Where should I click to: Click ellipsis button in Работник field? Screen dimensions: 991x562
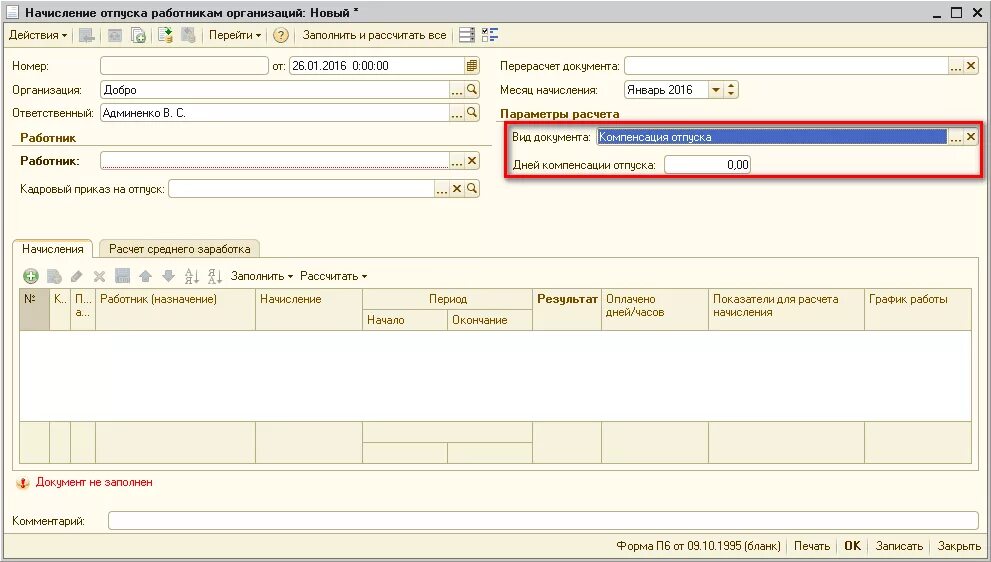457,161
